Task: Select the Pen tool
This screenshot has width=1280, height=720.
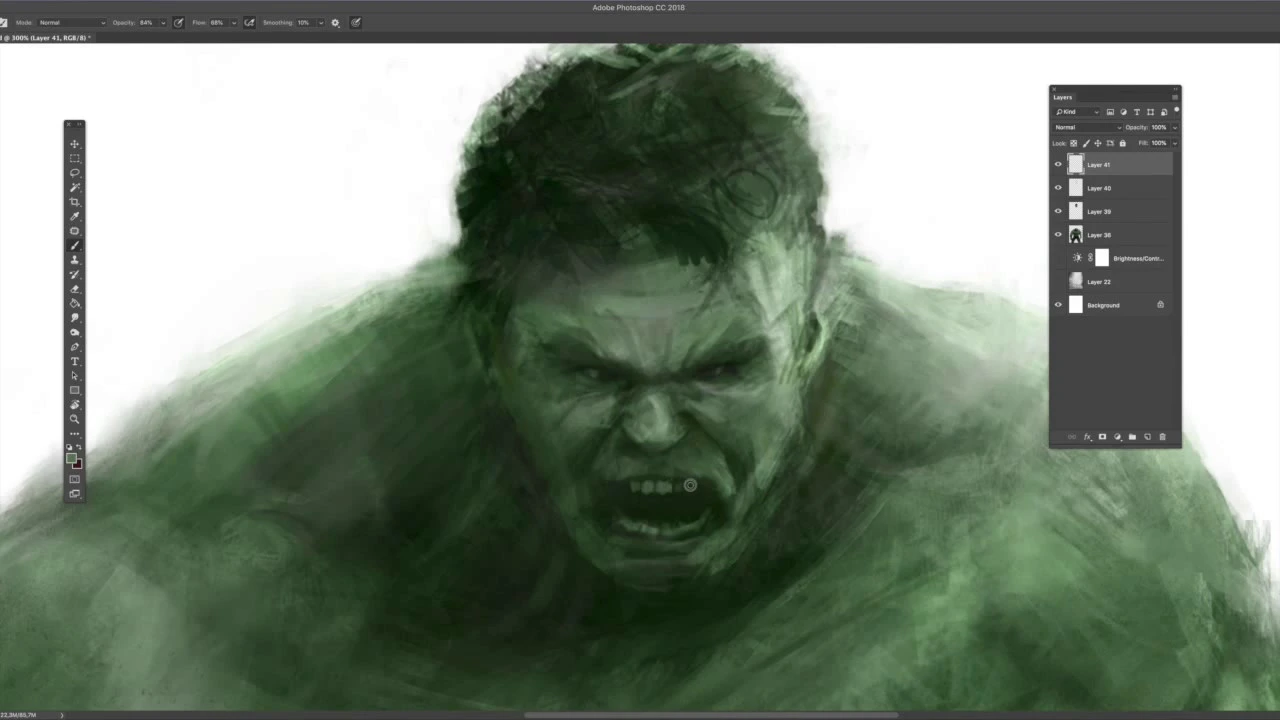Action: tap(75, 347)
